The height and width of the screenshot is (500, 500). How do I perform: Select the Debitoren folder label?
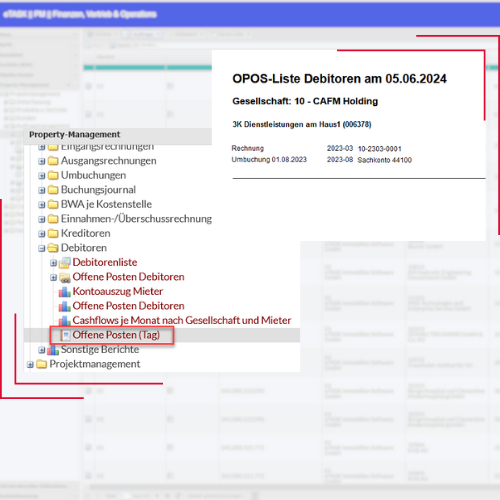pyautogui.click(x=84, y=248)
